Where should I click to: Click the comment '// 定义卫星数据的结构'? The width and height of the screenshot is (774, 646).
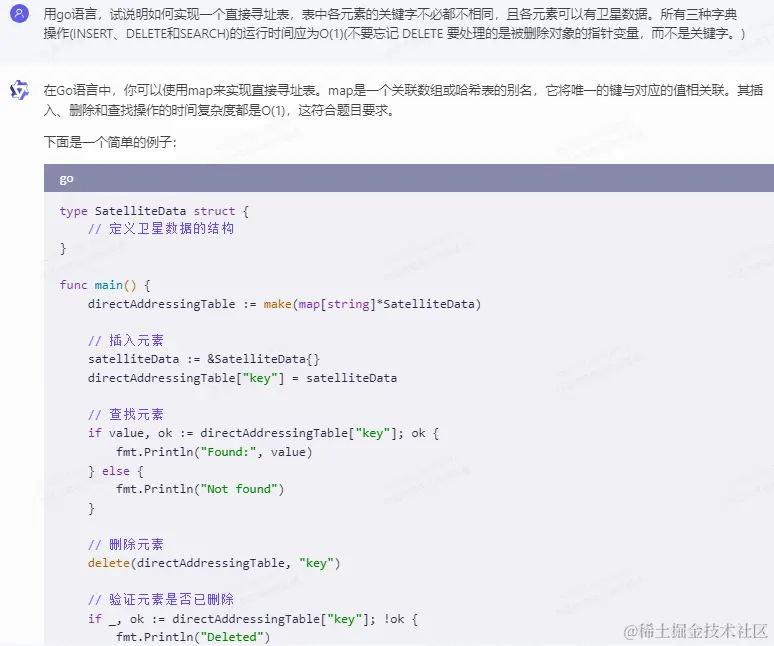click(161, 229)
